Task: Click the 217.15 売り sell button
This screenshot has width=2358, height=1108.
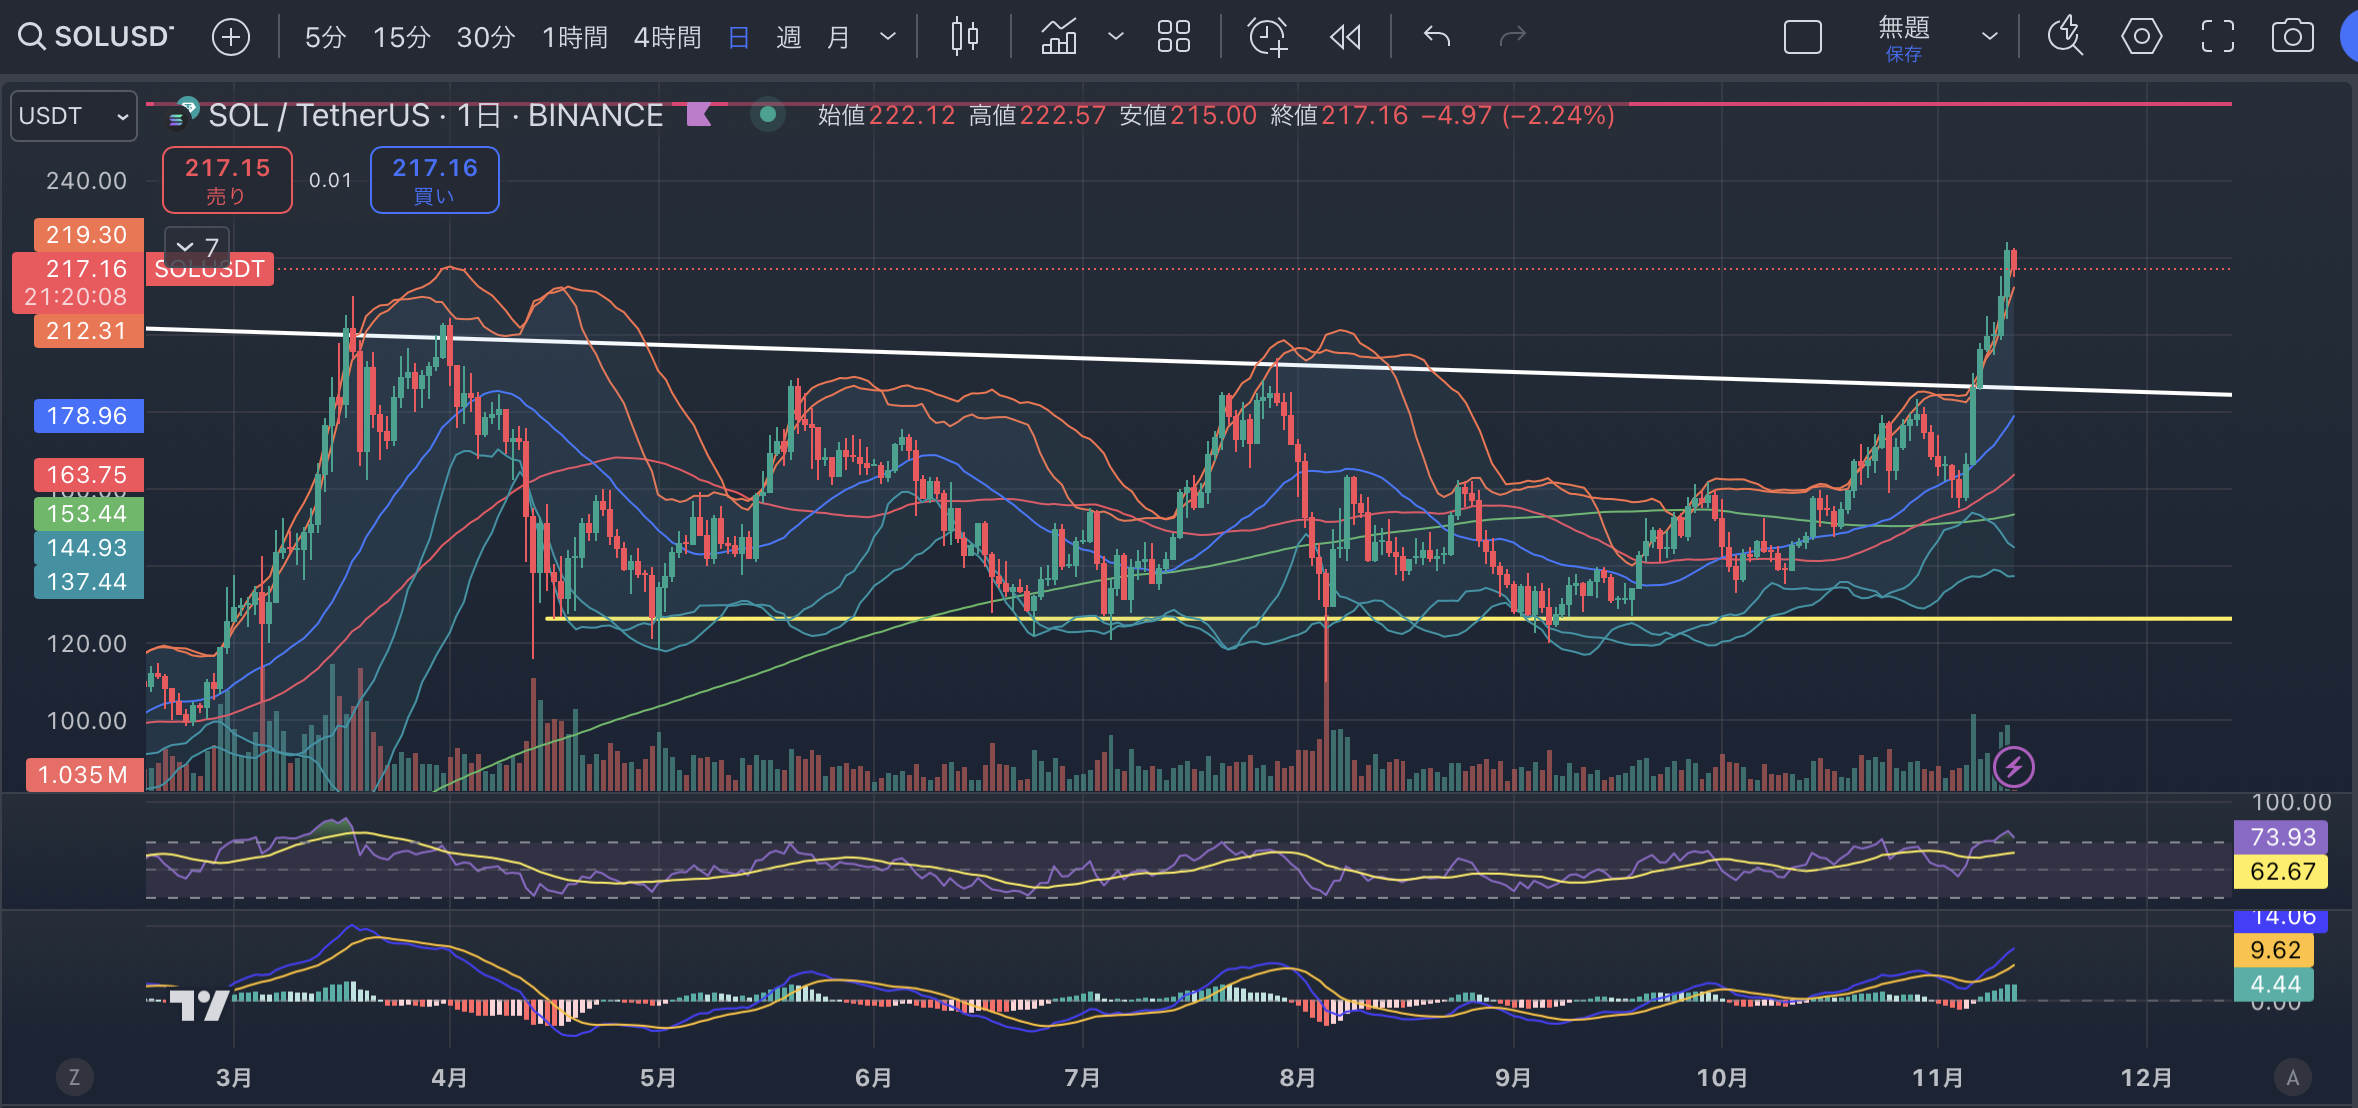Action: [x=227, y=180]
